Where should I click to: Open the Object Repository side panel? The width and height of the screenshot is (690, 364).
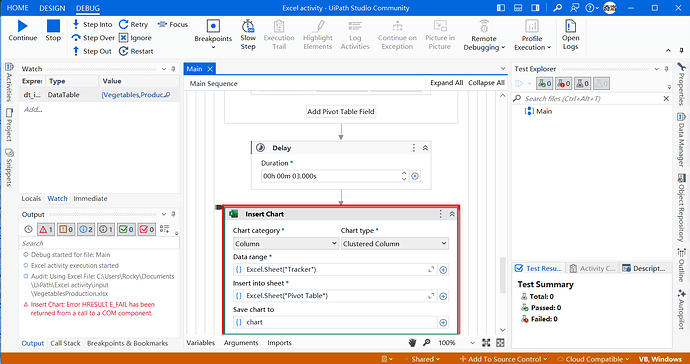[x=681, y=208]
